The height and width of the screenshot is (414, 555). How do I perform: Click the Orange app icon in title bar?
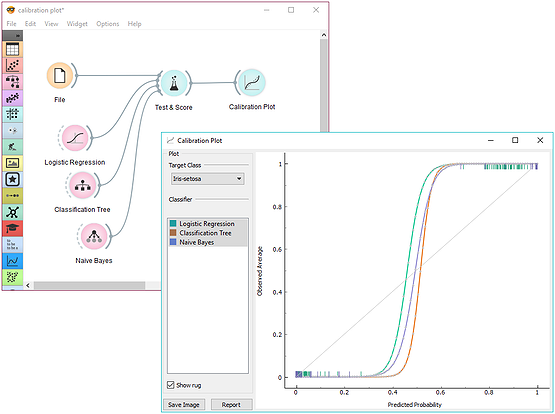tap(11, 10)
